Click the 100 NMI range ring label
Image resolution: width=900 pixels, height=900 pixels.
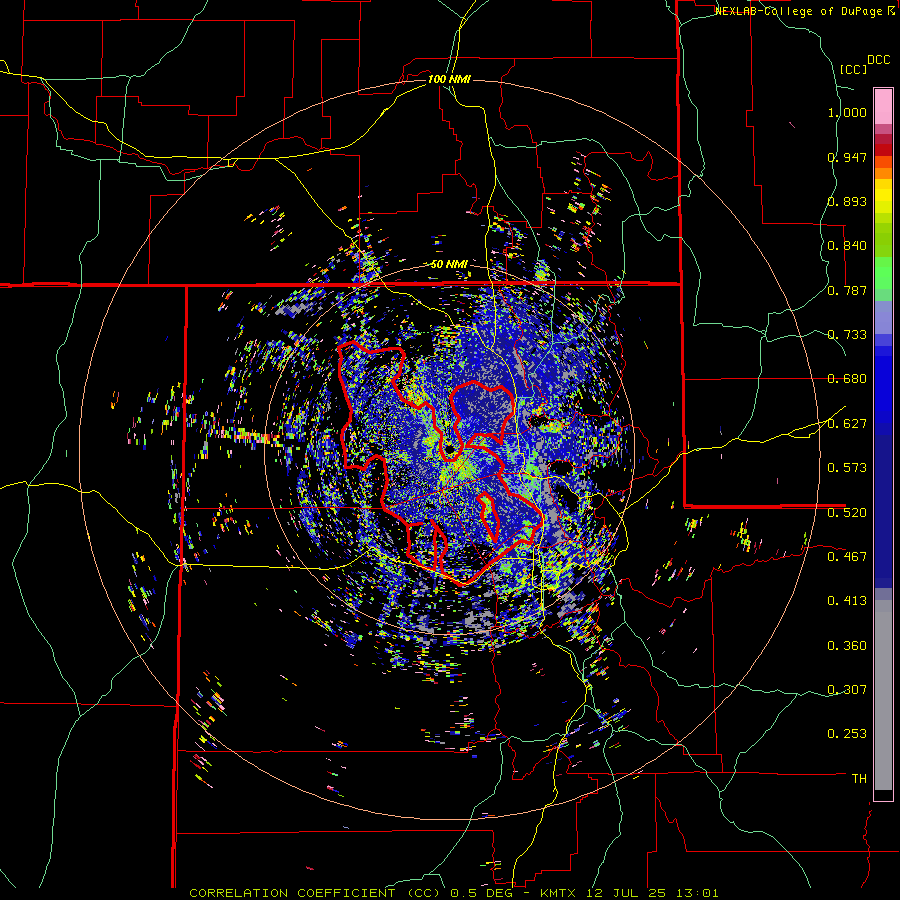[x=449, y=79]
